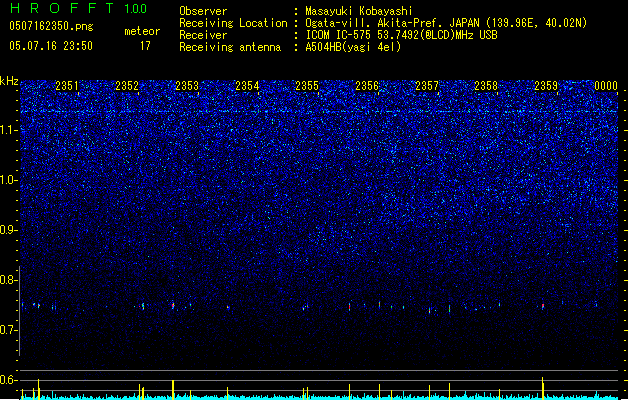
Task: Click receiver text ICOM IC-575 53.7492 MHz USB
Action: coord(402,35)
